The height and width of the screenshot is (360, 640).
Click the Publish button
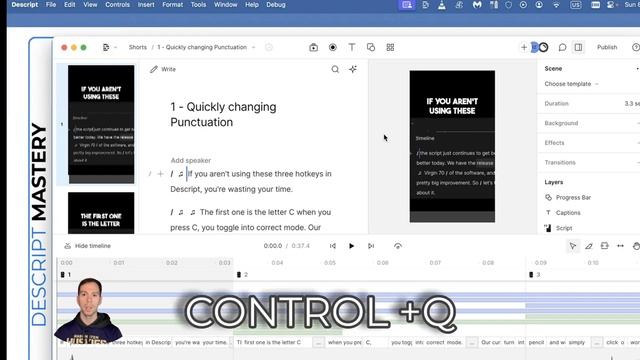[x=607, y=47]
